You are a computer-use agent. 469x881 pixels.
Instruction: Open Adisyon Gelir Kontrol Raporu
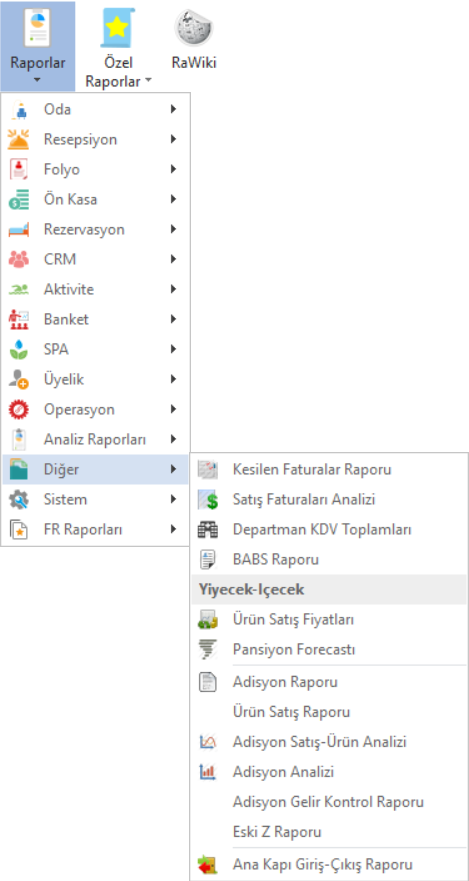tap(329, 802)
